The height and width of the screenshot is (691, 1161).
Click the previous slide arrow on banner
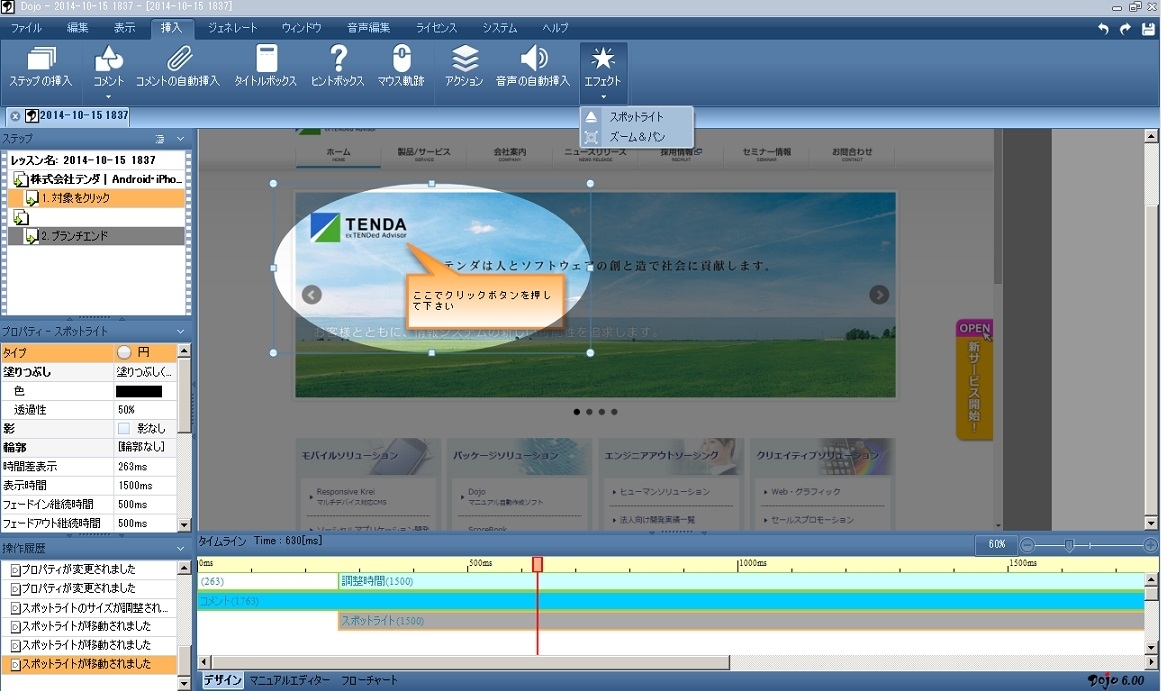coord(312,295)
